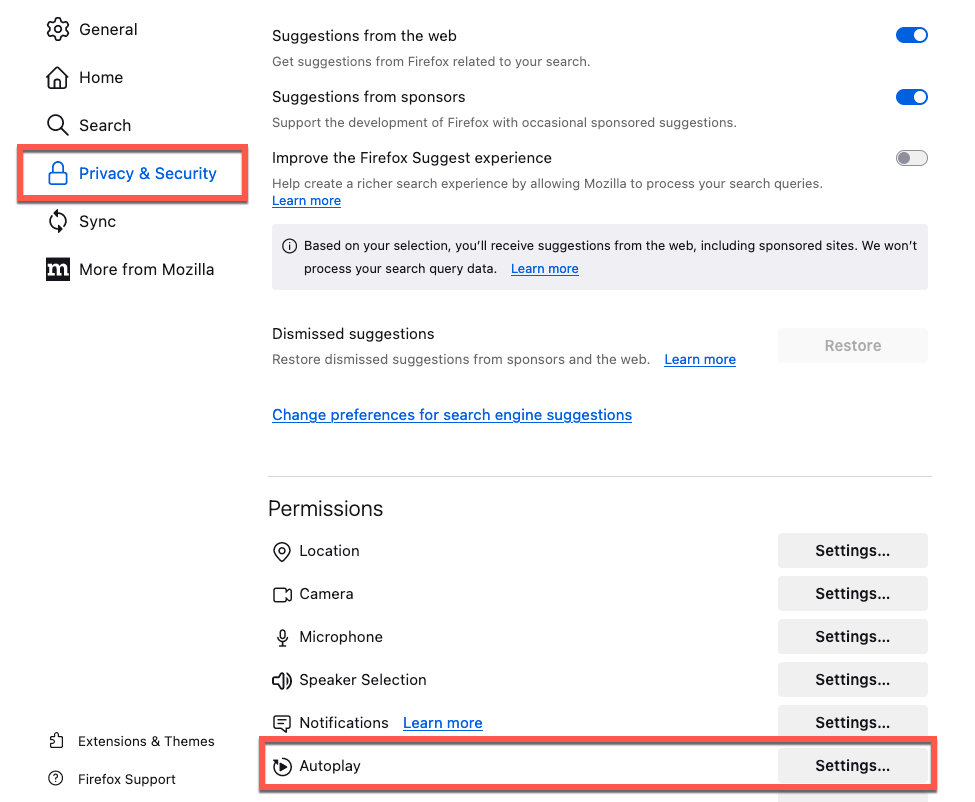Open More from Mozilla section
Viewport: 975px width, 802px height.
[146, 269]
